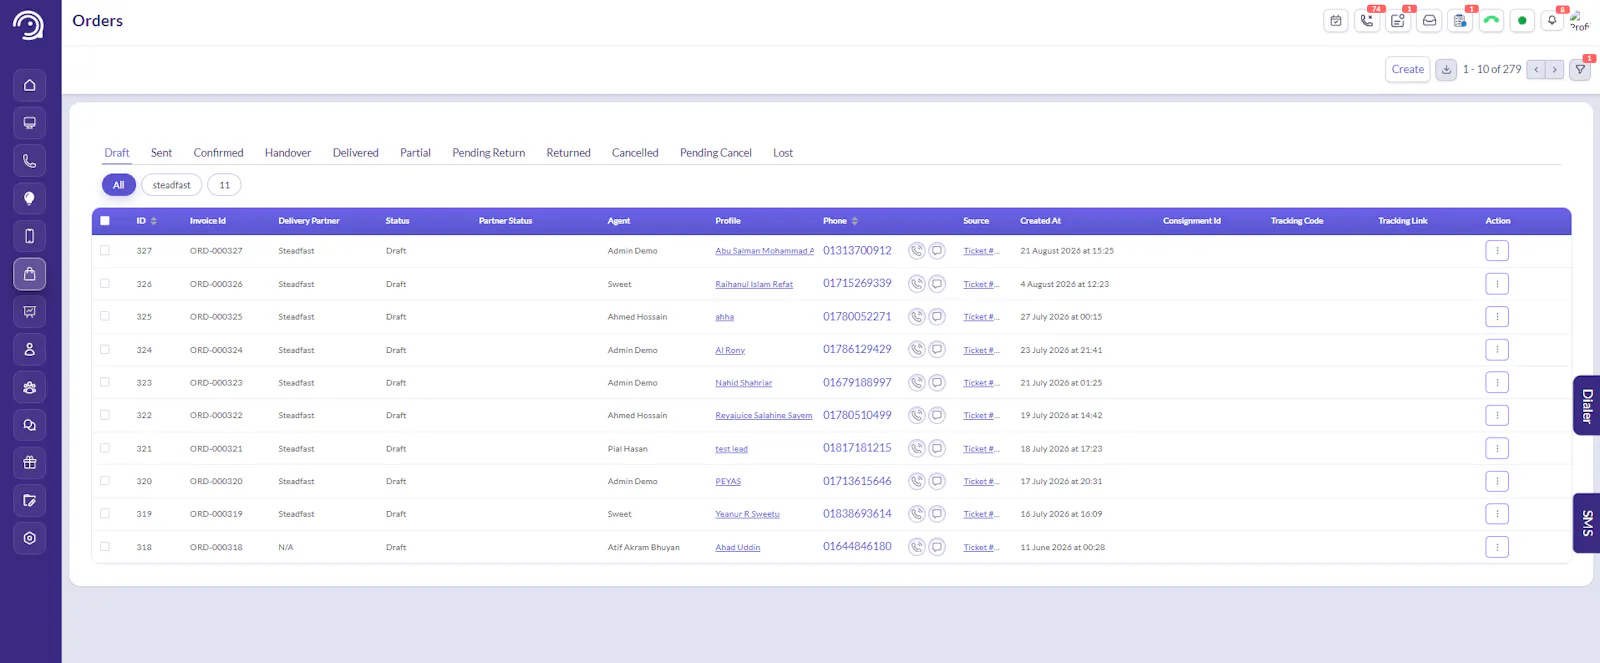The width and height of the screenshot is (1600, 663).
Task: Switch to the Confirmed tab
Action: click(x=218, y=153)
